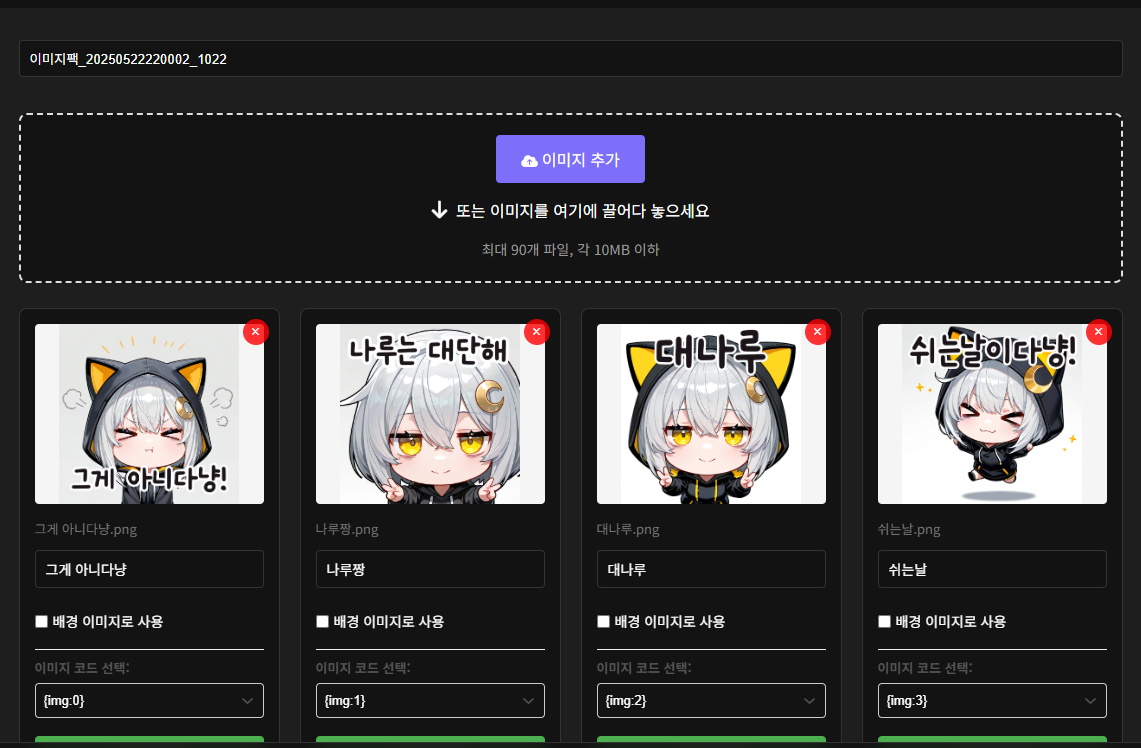This screenshot has height=748, width=1141.
Task: Open the {img:1} image code dropdown
Action: 430,701
